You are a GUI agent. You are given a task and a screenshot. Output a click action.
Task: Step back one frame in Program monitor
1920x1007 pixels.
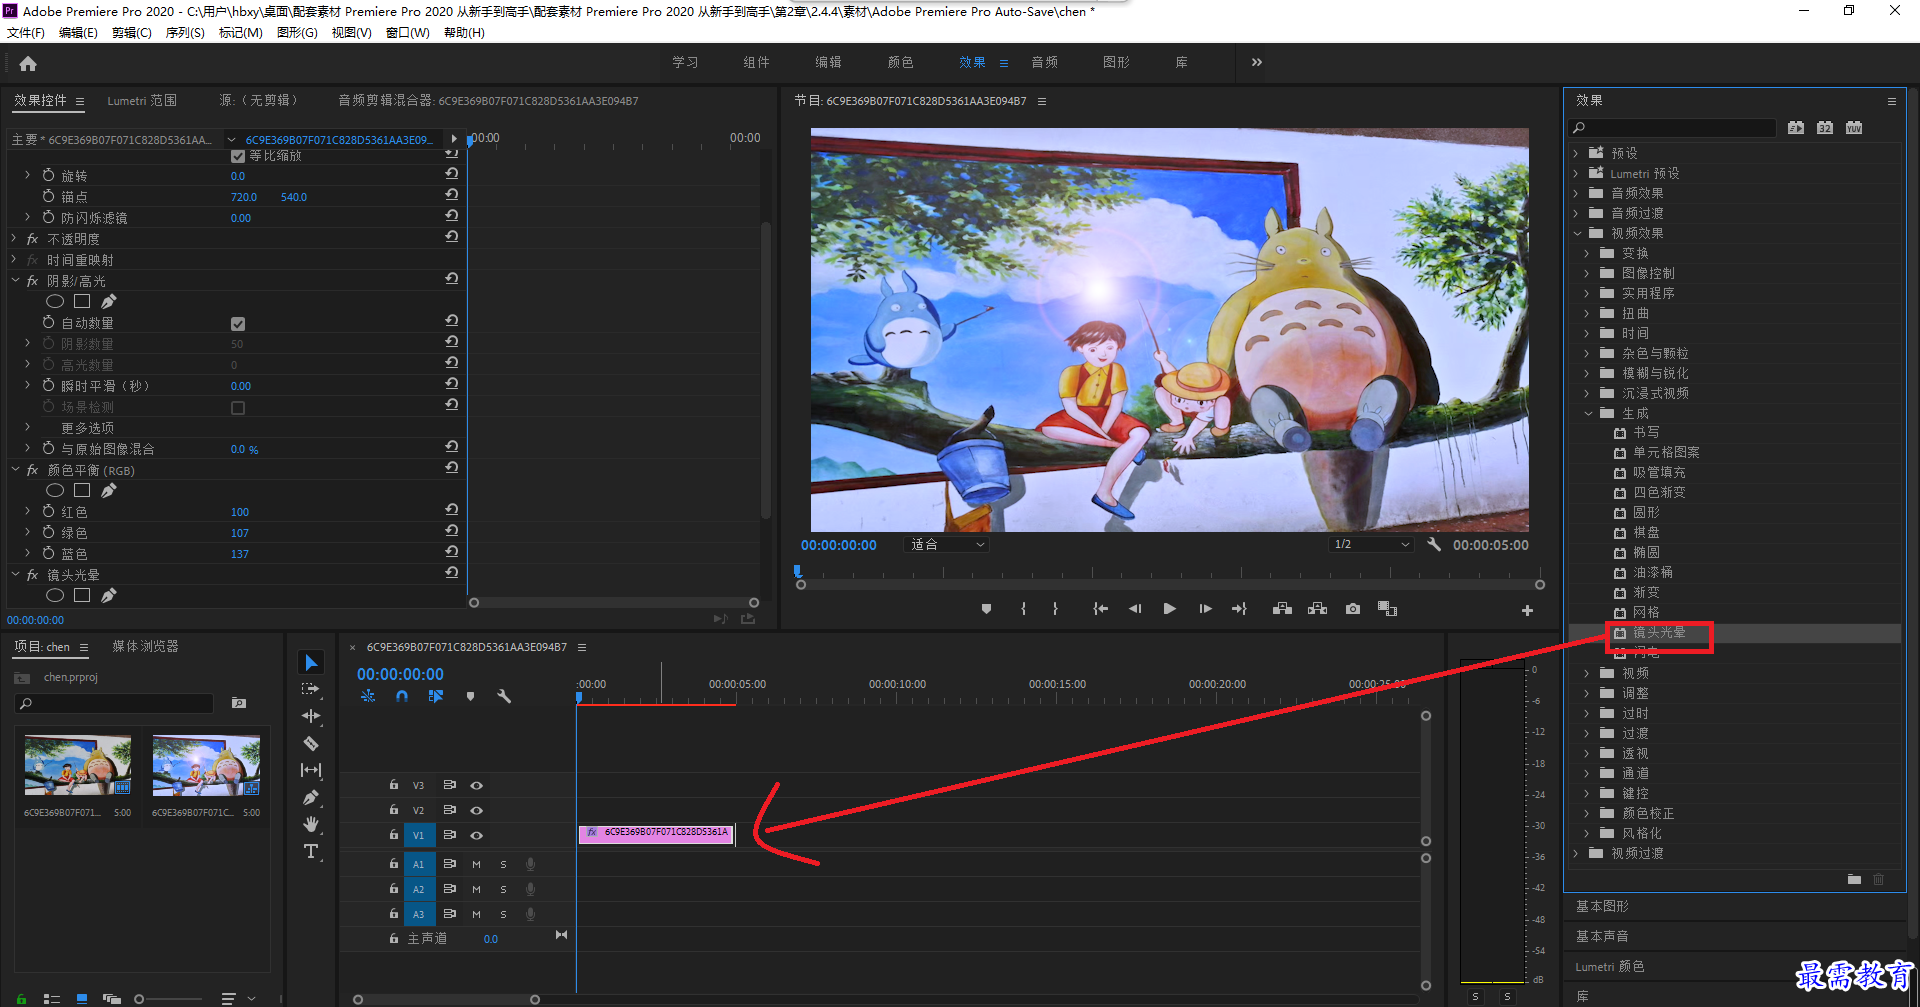(1135, 609)
